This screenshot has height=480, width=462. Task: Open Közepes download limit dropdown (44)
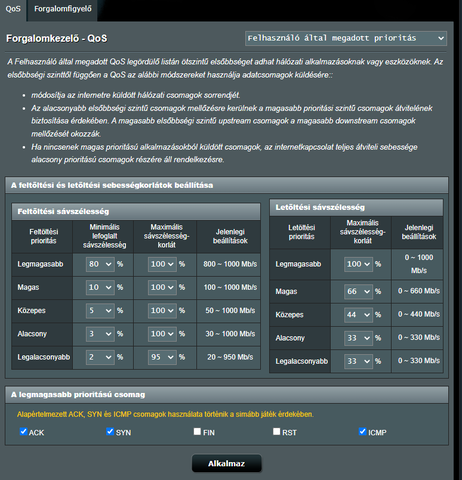tap(358, 315)
